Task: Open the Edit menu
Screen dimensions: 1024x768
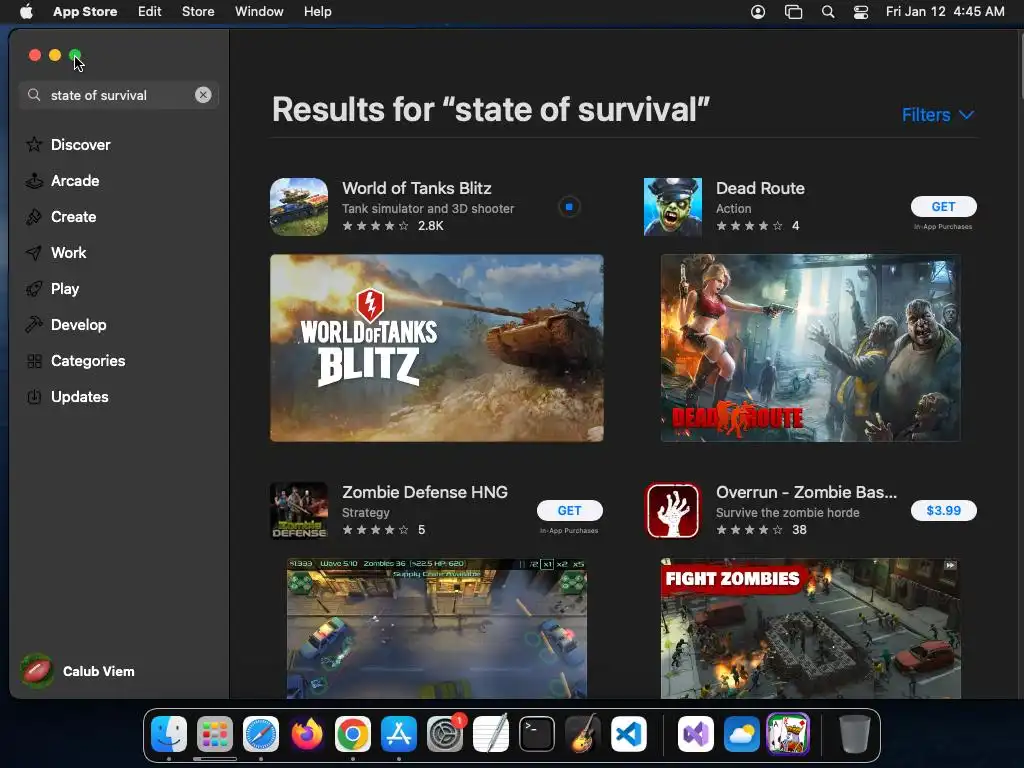Action: pos(150,11)
